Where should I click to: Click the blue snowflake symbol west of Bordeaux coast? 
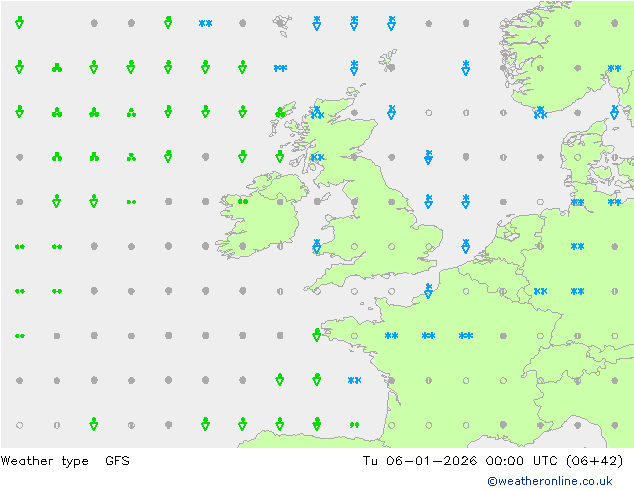pyautogui.click(x=354, y=380)
